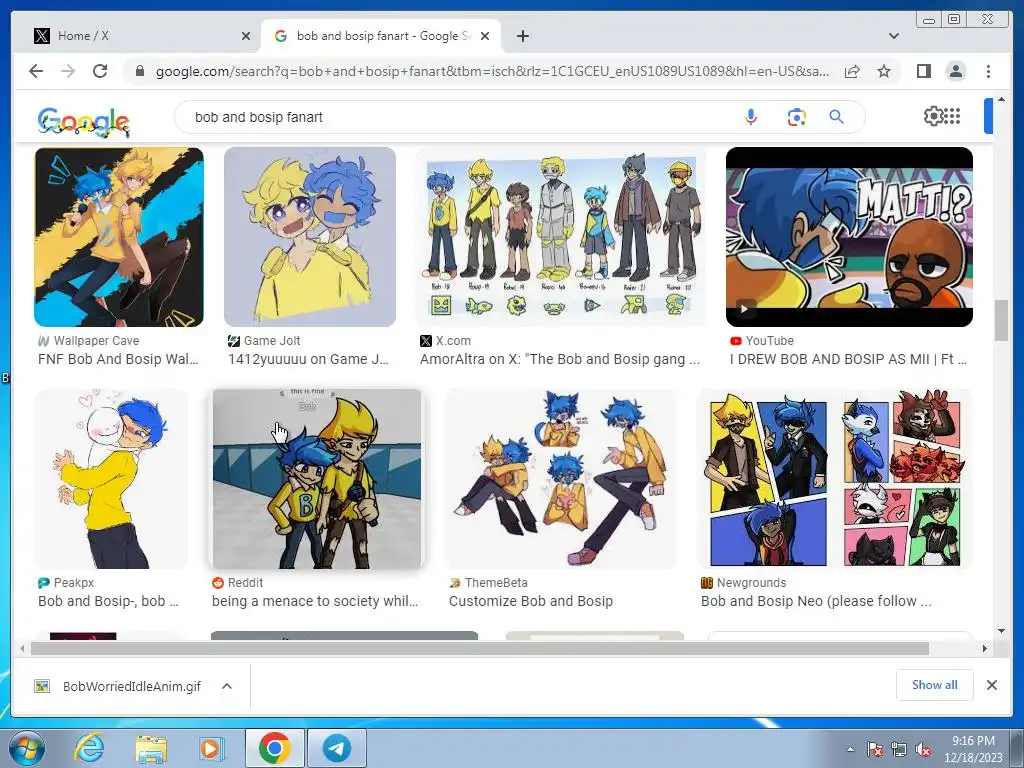Click the scroll down arrow
1024x768 pixels.
pyautogui.click(x=1001, y=631)
